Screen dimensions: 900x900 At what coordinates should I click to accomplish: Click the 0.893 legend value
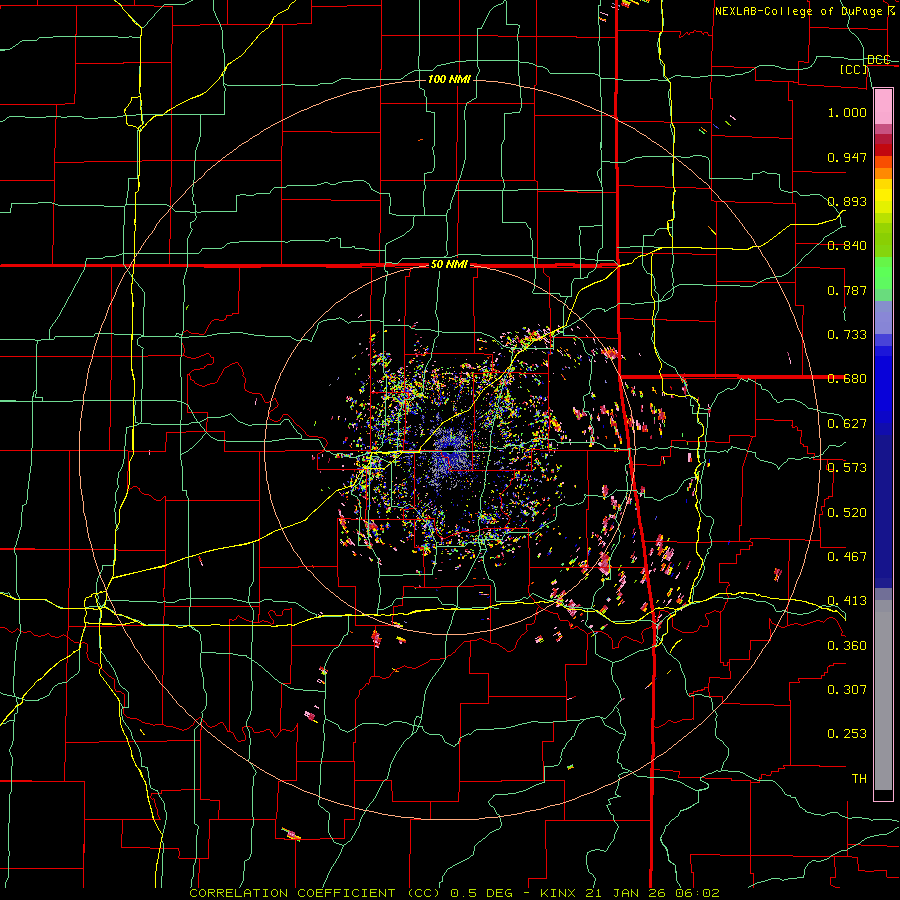(847, 201)
